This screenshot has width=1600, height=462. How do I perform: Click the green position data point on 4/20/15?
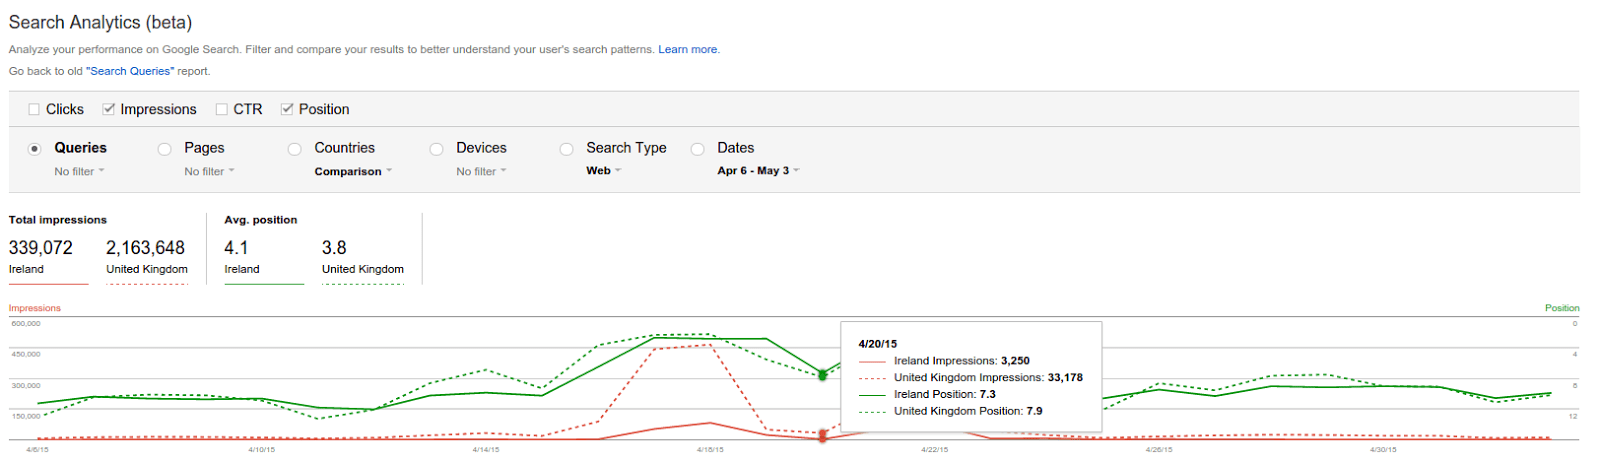pos(823,375)
